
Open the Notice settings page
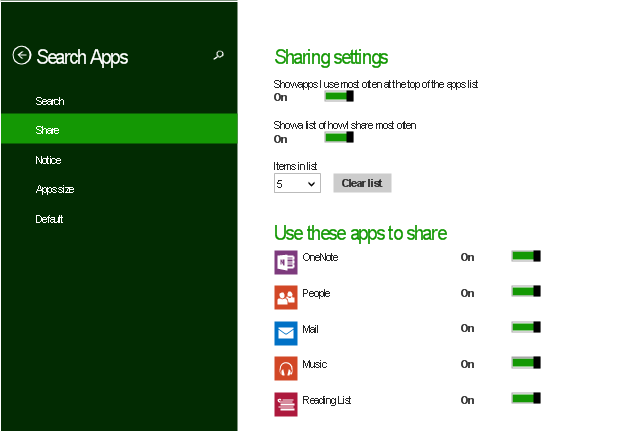tap(119, 160)
